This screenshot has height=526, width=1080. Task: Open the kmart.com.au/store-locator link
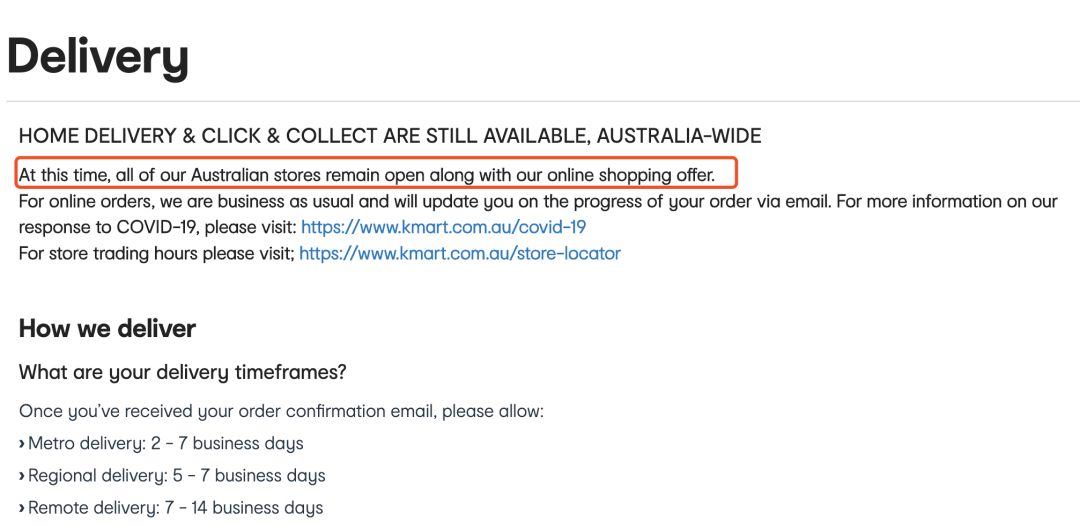click(x=460, y=253)
